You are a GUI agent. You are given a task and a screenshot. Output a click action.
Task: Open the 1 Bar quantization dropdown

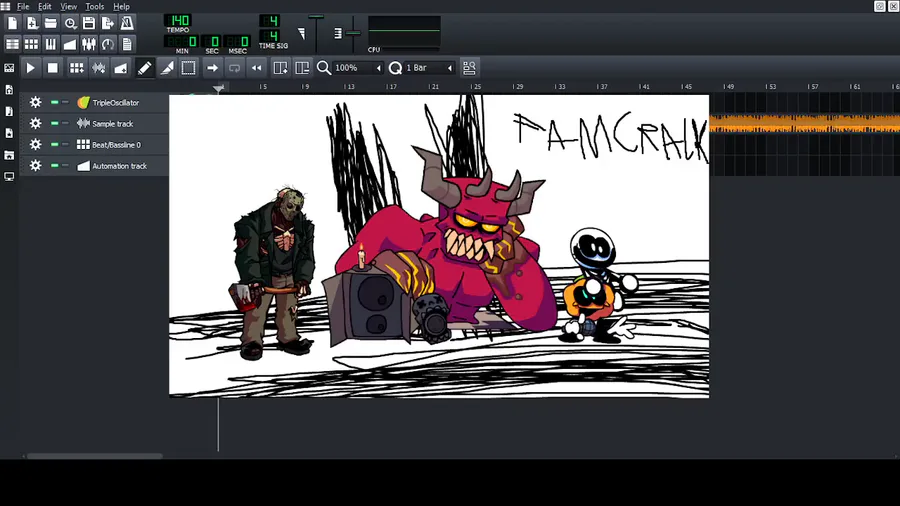point(429,68)
